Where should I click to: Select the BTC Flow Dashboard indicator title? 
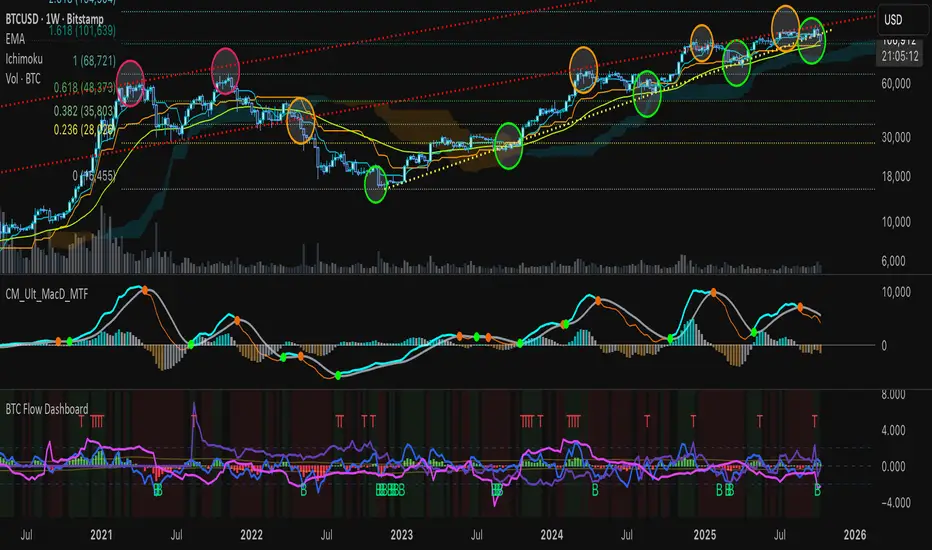click(47, 409)
